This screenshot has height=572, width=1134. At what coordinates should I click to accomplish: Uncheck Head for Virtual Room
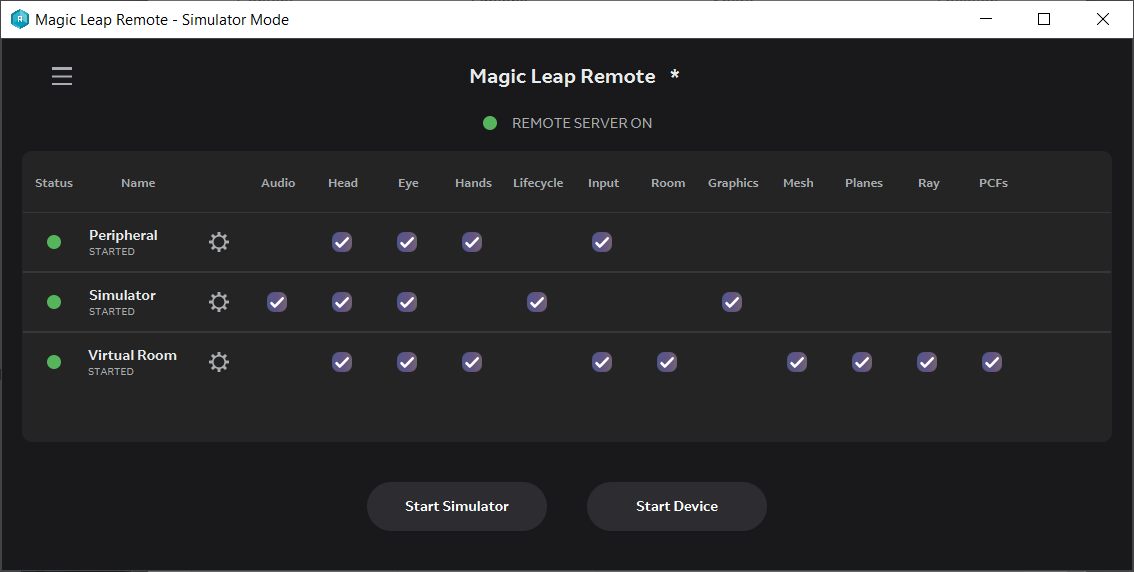pos(342,362)
